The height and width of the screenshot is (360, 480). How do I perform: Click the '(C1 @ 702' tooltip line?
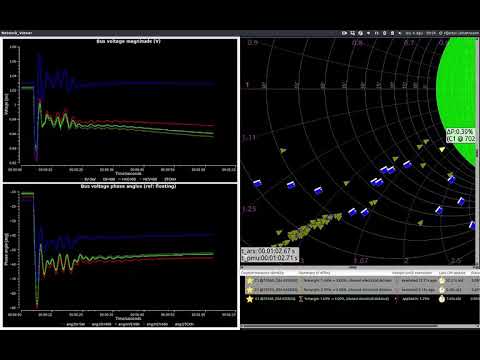click(x=461, y=139)
